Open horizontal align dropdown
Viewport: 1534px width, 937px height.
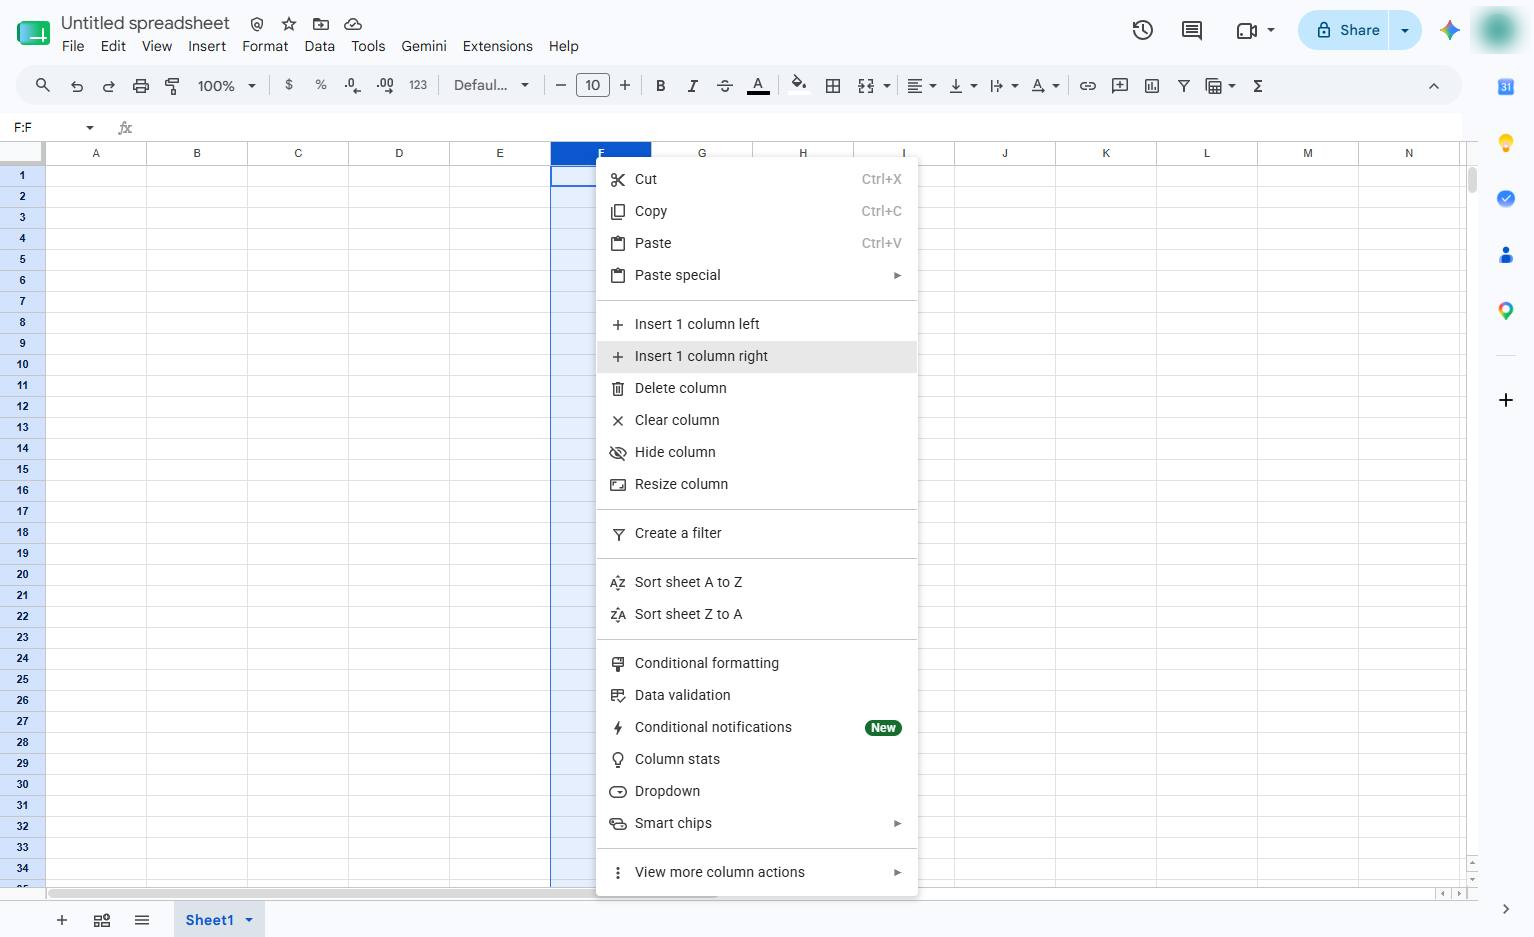point(921,86)
